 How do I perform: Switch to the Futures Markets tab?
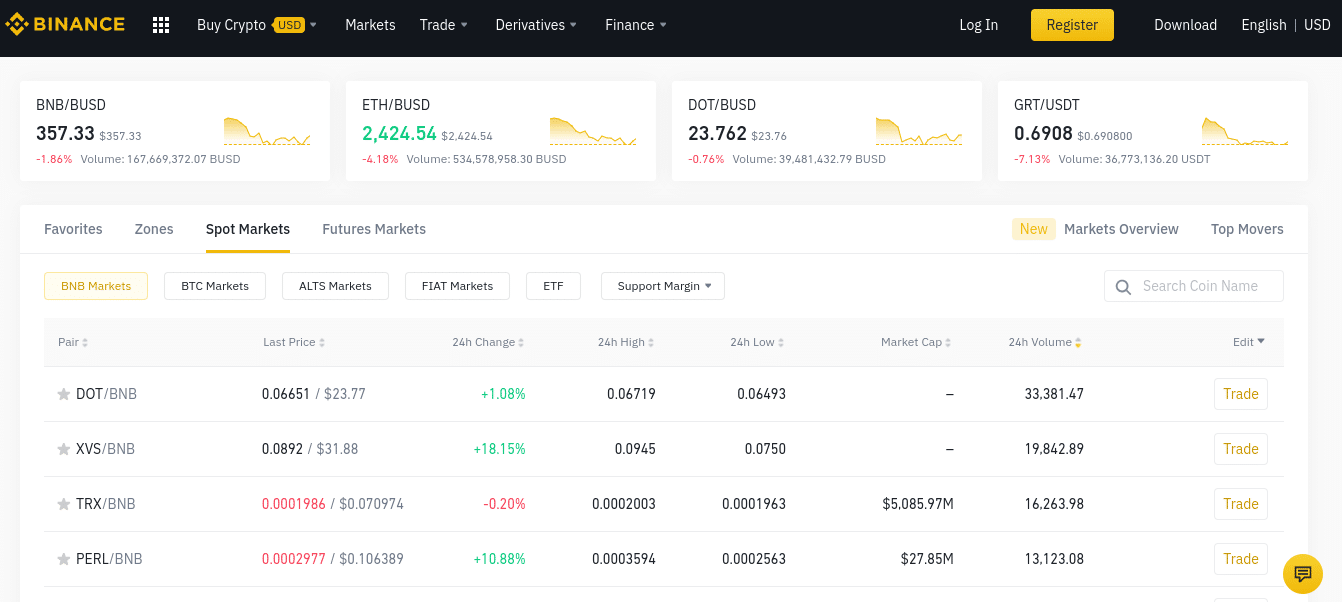[374, 229]
